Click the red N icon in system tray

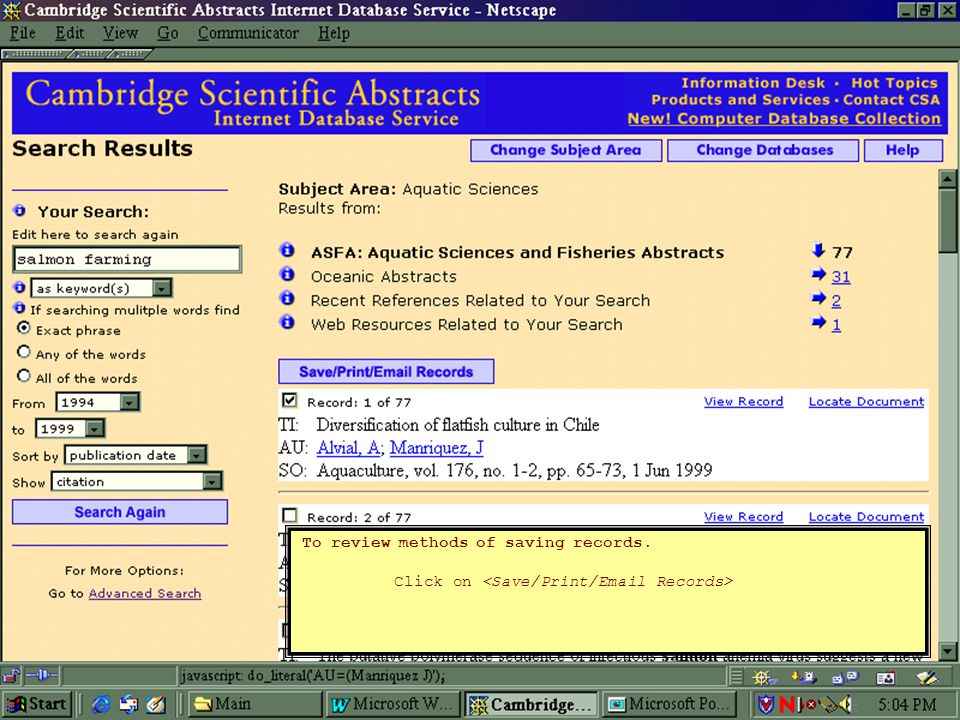click(x=786, y=705)
